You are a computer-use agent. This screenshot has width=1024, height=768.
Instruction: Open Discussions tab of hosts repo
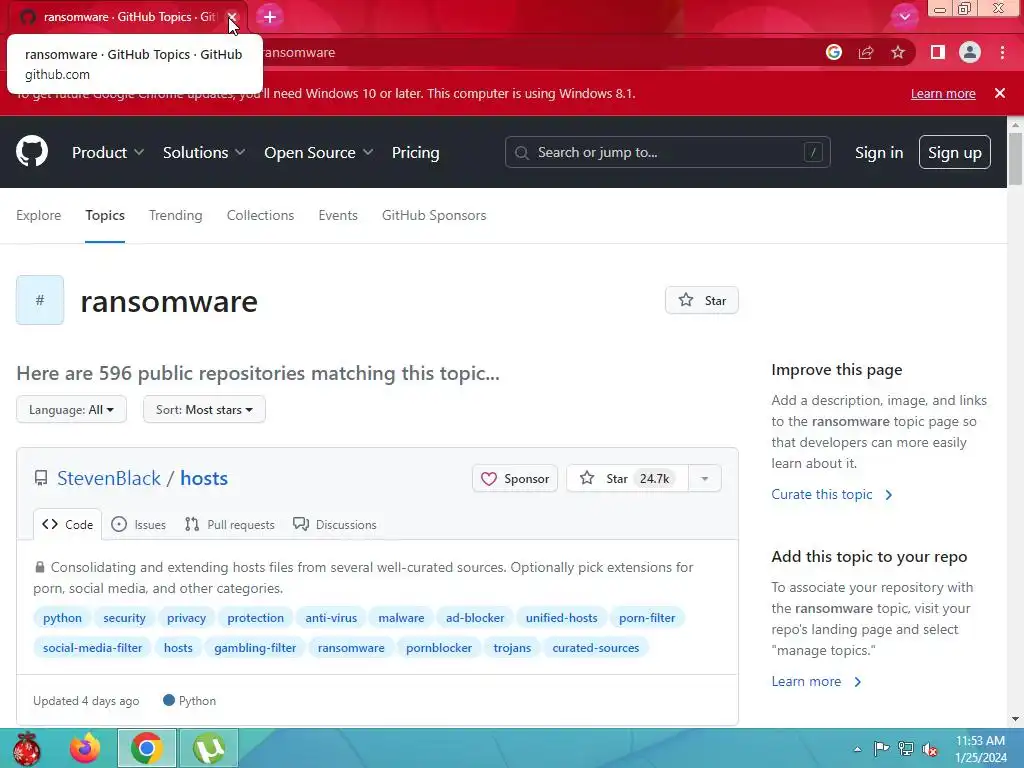(x=335, y=524)
